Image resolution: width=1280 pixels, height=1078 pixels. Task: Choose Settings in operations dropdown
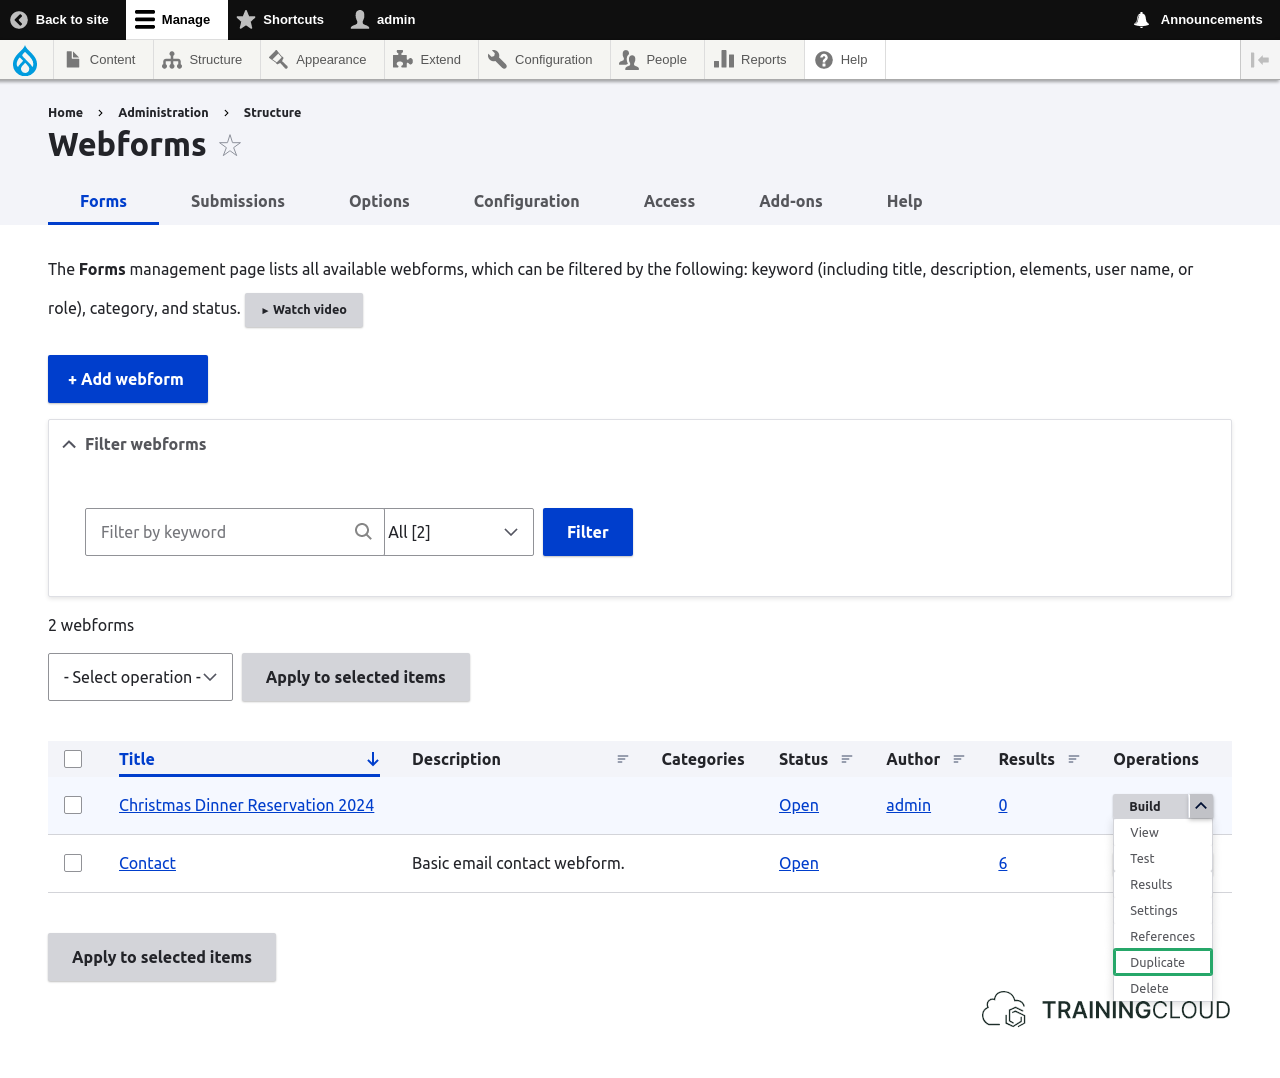pyautogui.click(x=1163, y=910)
